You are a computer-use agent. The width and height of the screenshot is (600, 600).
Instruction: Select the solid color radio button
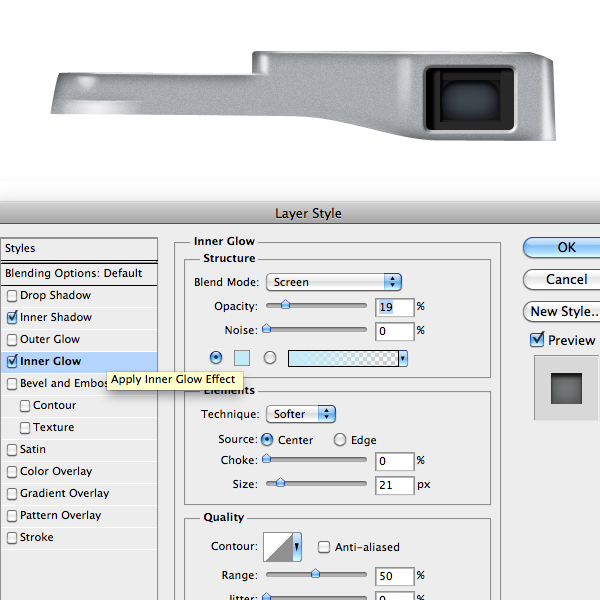pyautogui.click(x=216, y=357)
